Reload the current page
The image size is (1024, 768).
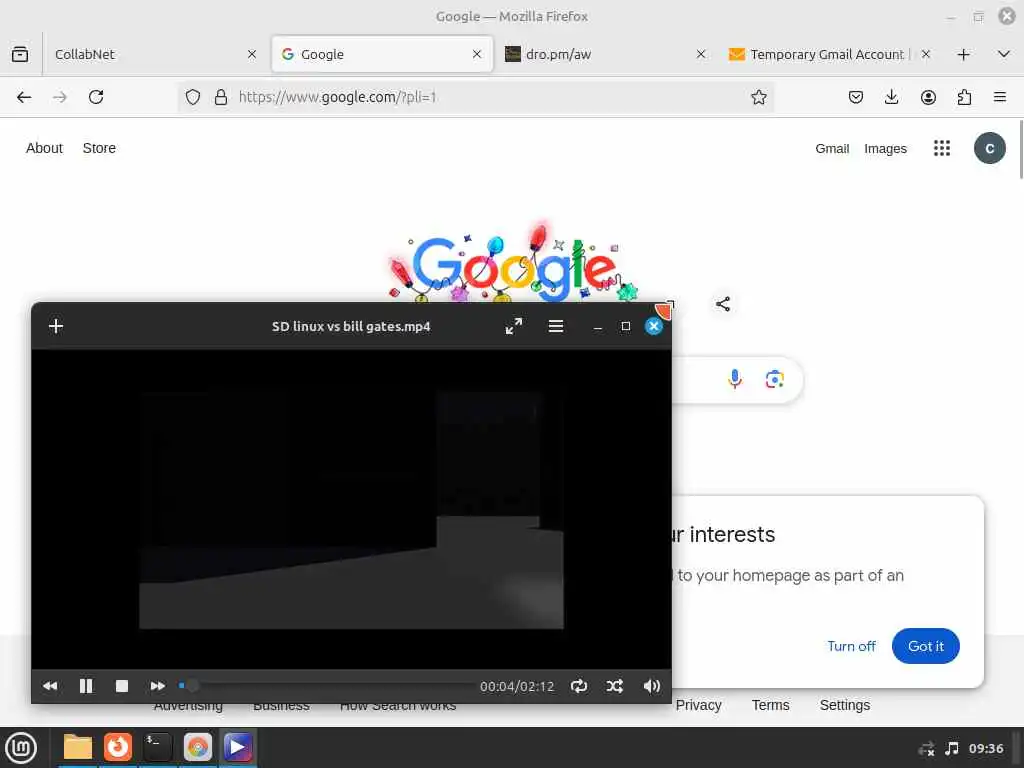[96, 97]
